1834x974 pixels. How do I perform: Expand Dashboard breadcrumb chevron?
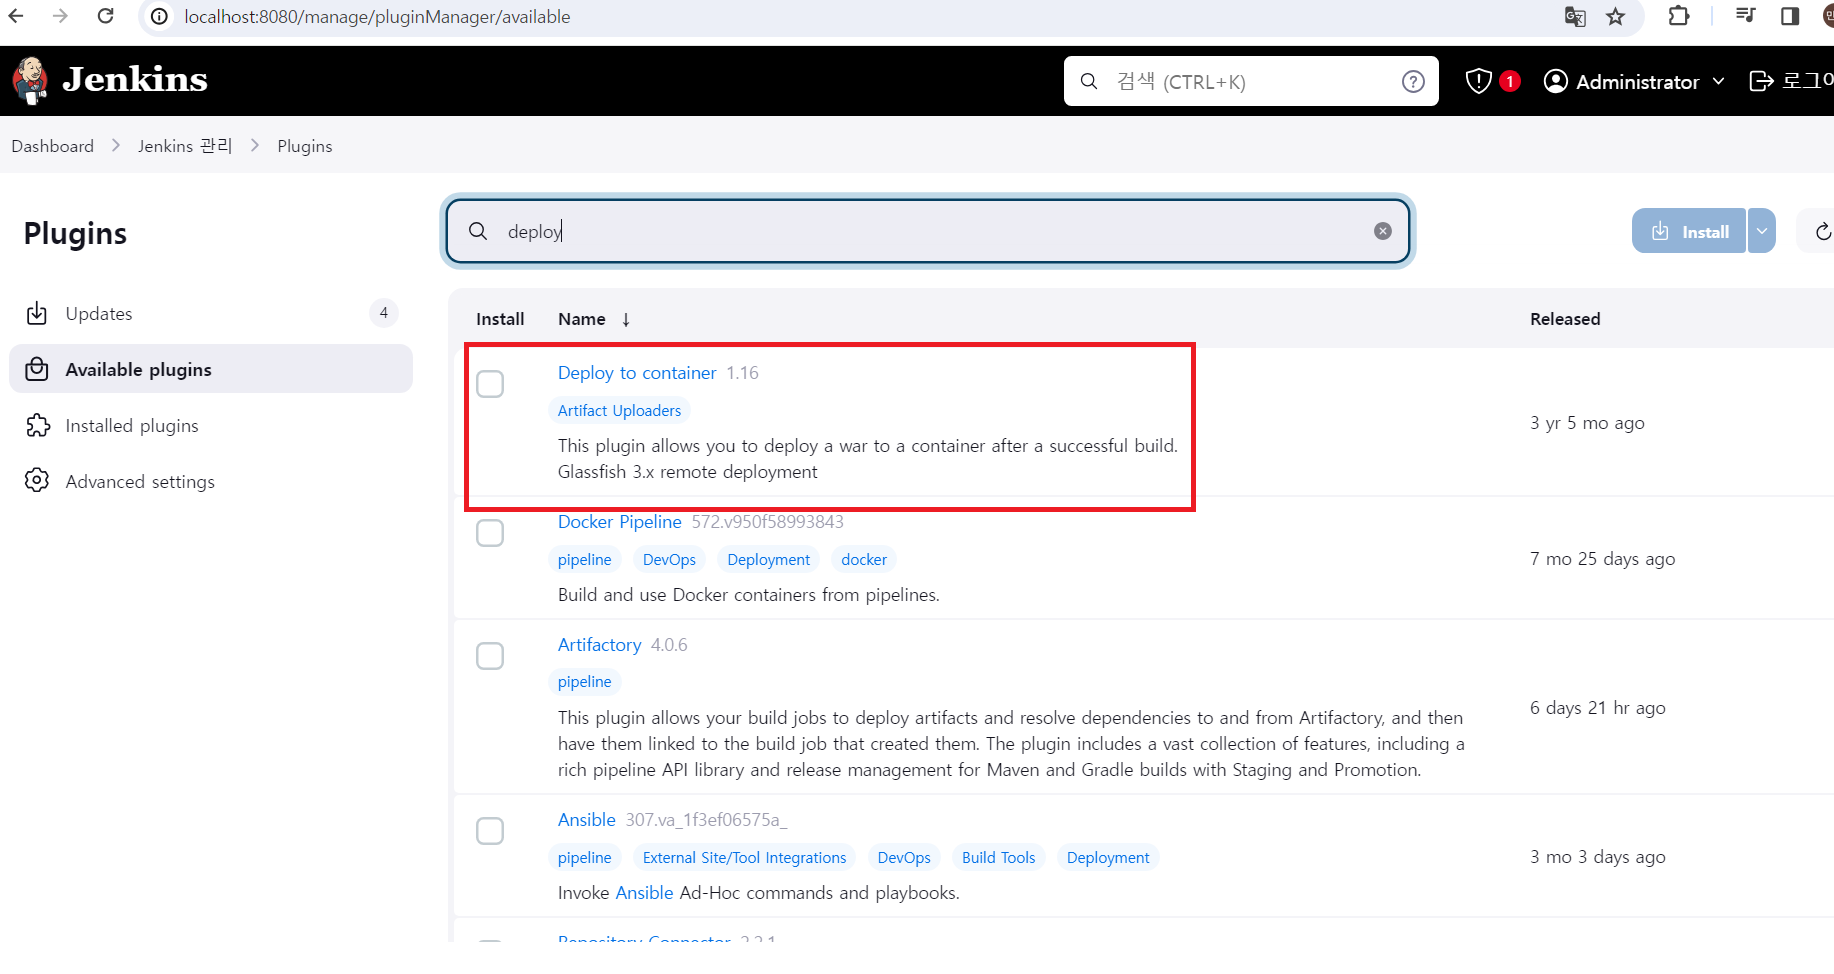click(116, 146)
